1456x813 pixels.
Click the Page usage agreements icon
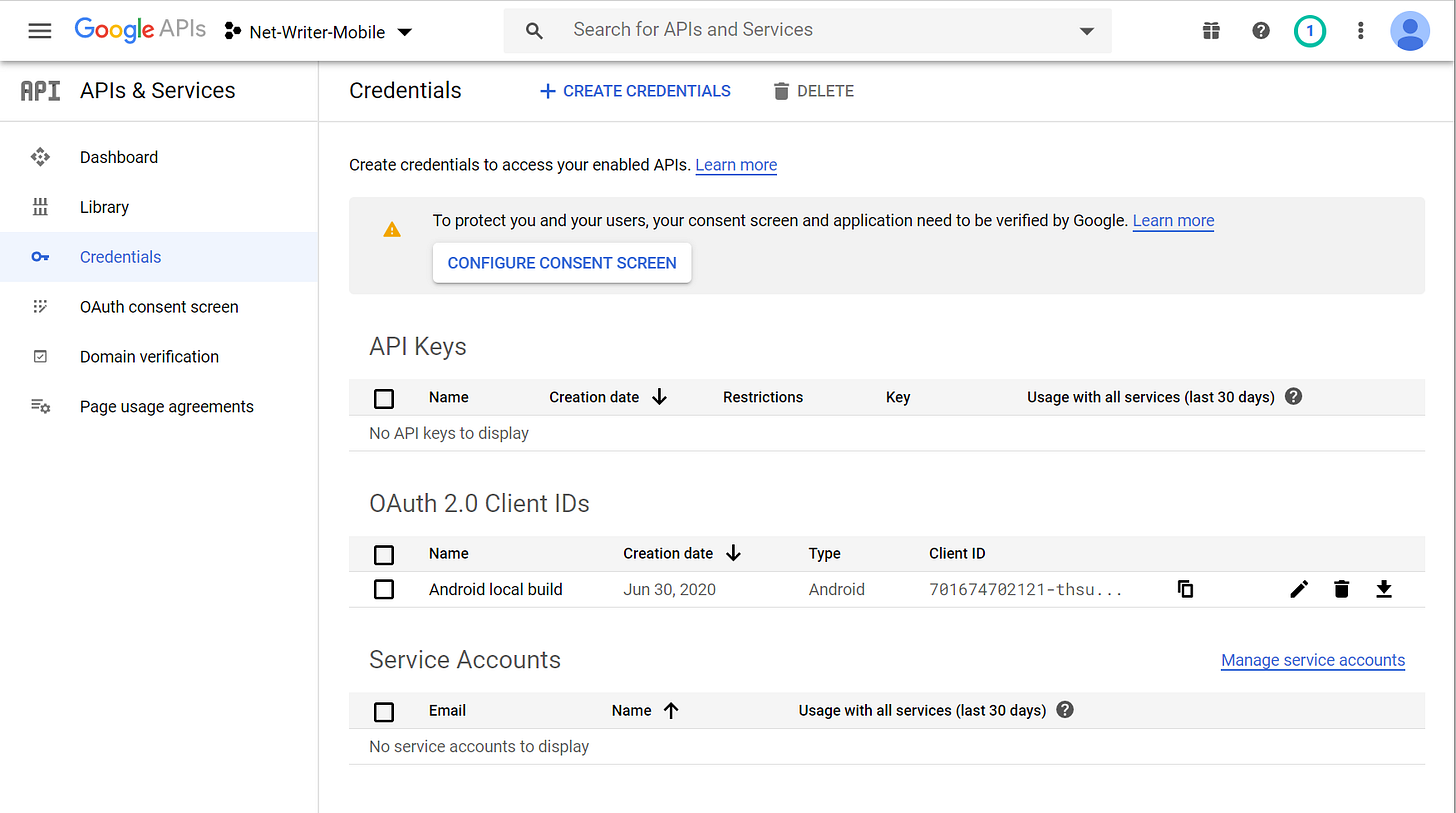[40, 406]
